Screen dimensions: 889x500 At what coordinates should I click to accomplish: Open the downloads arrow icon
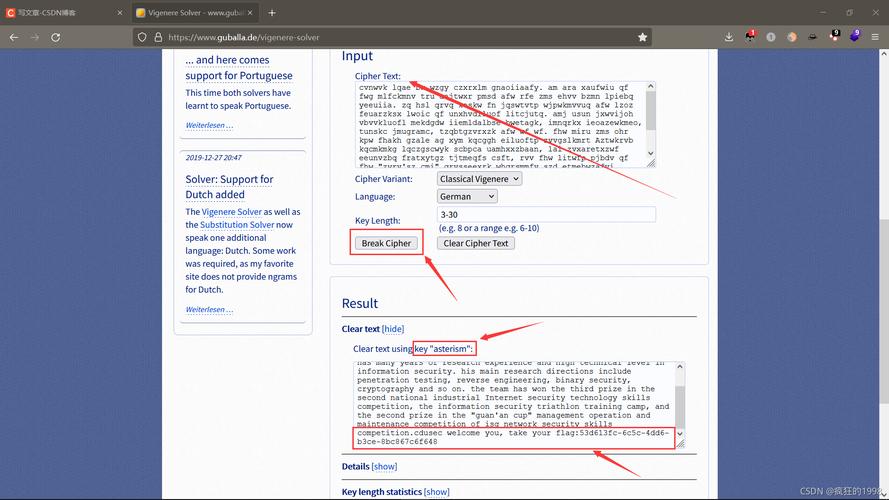(x=729, y=37)
